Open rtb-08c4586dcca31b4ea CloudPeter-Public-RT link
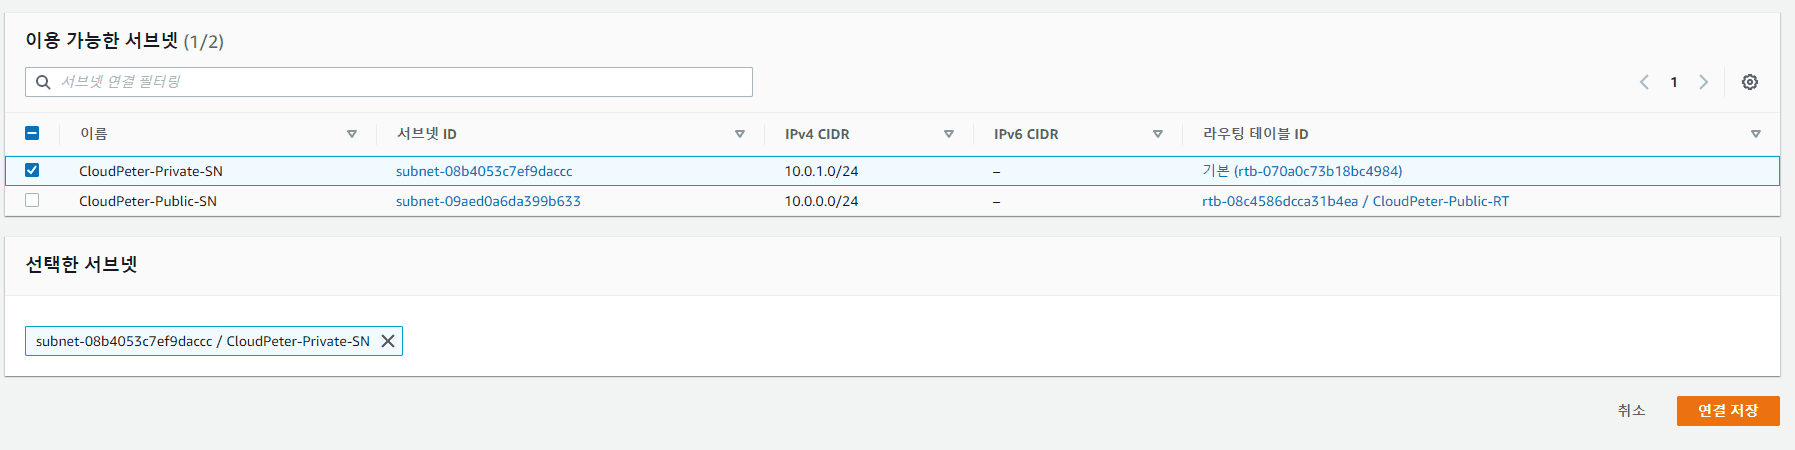 pos(1355,201)
